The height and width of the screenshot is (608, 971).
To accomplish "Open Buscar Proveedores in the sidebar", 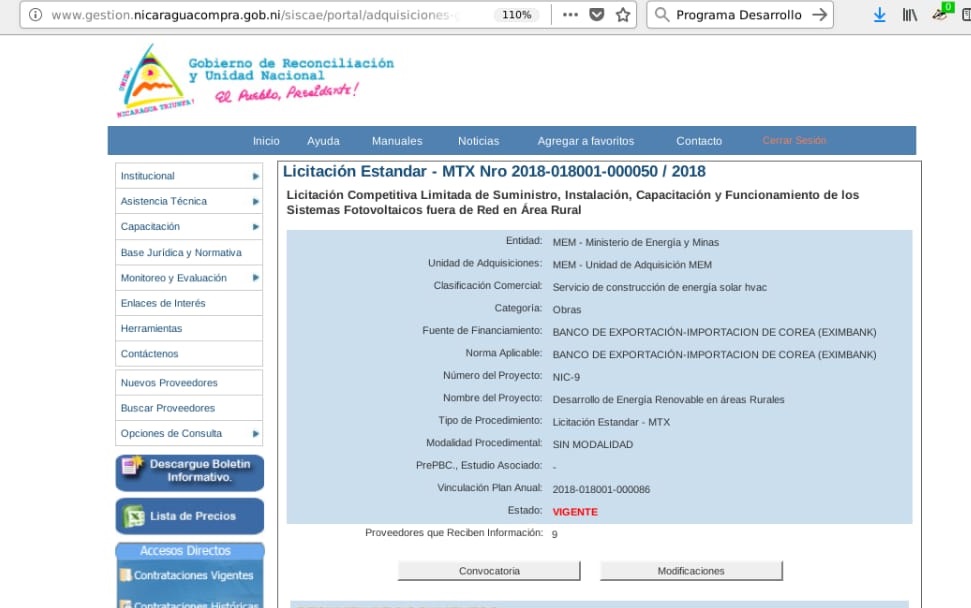I will (x=189, y=409).
